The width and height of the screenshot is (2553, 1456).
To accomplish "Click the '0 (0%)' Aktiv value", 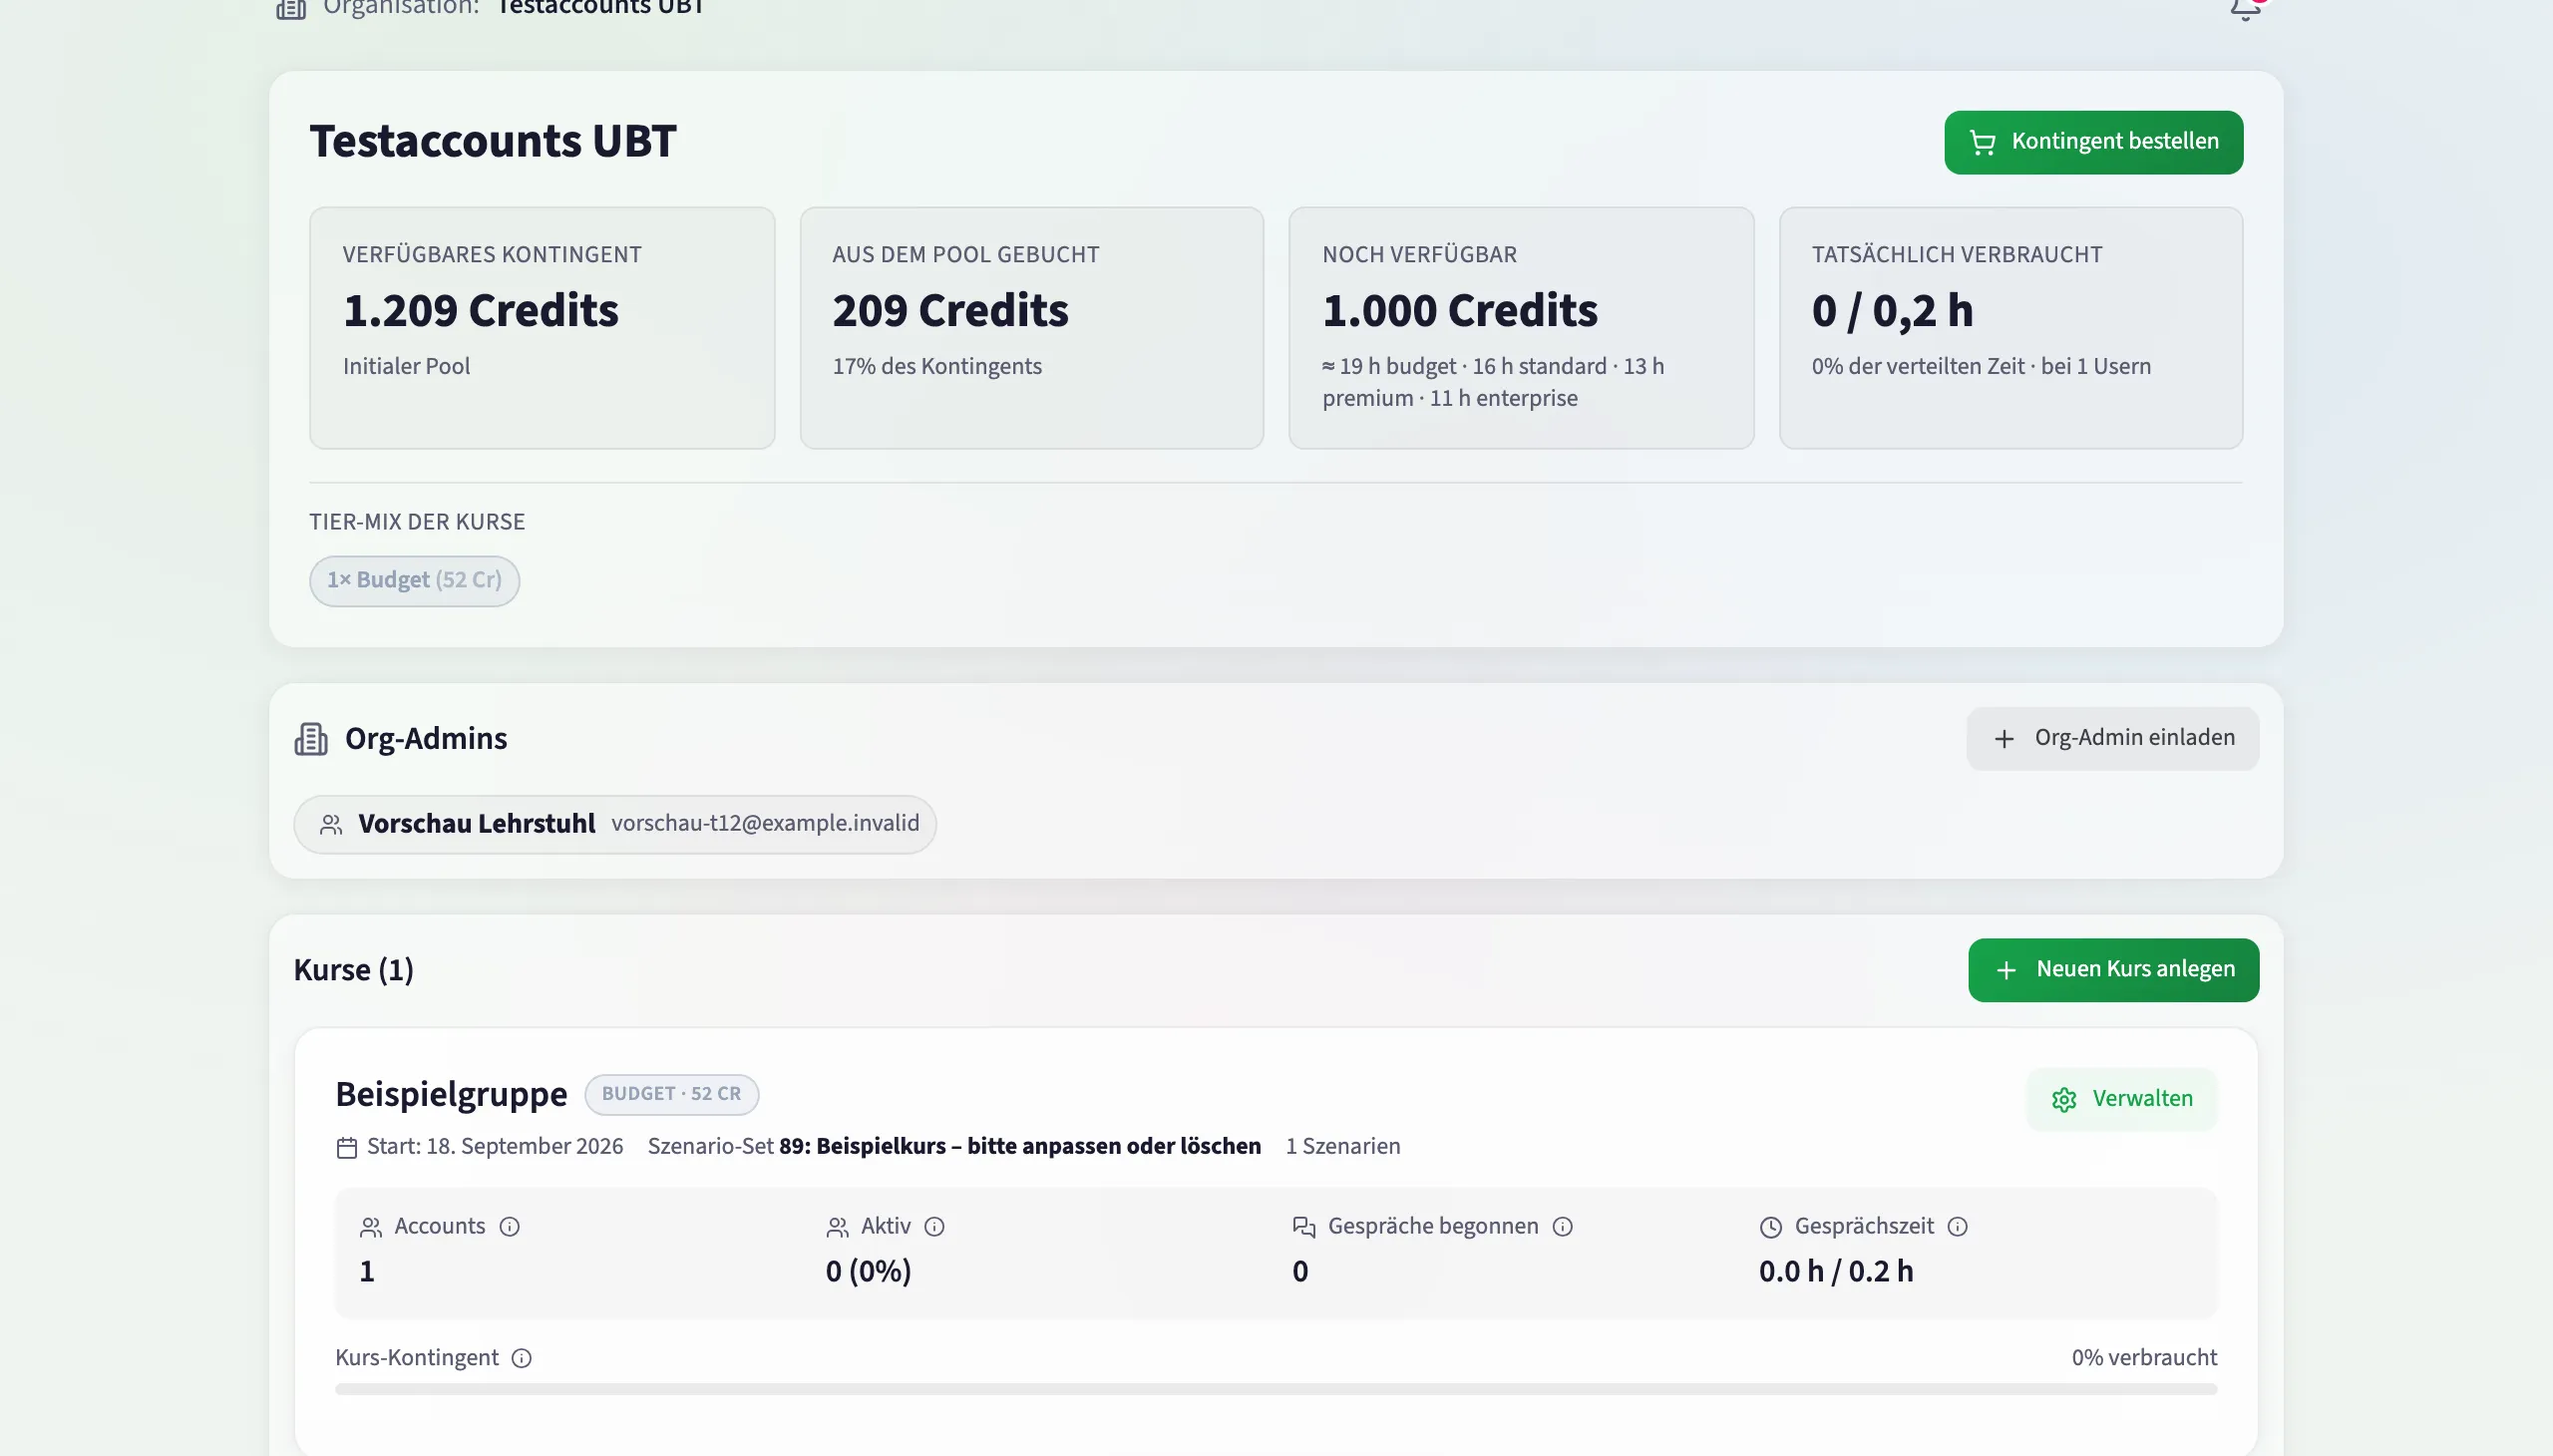I will (x=868, y=1272).
